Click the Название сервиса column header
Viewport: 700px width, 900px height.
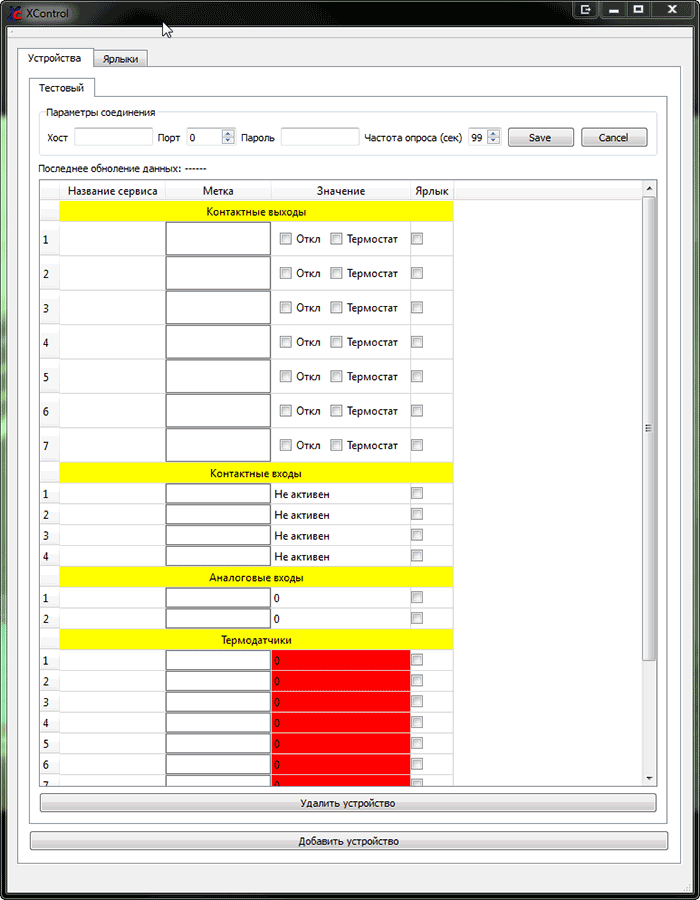(x=112, y=191)
